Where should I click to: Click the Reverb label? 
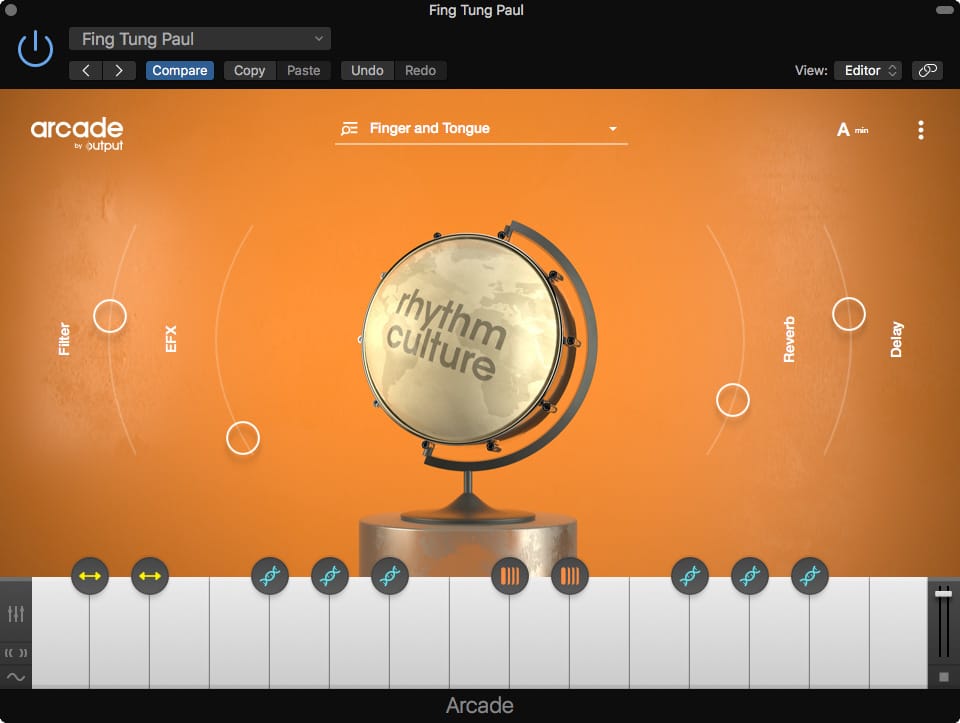[789, 339]
